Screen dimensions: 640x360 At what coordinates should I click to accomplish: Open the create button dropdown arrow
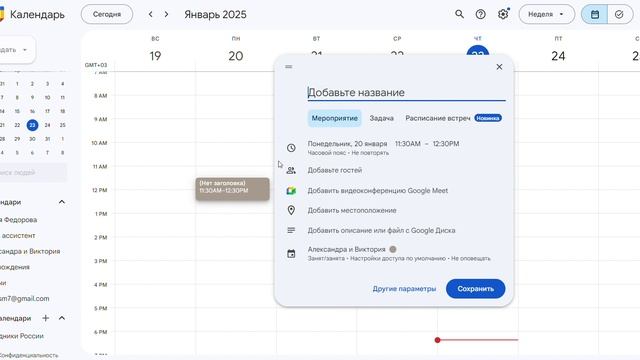click(25, 50)
